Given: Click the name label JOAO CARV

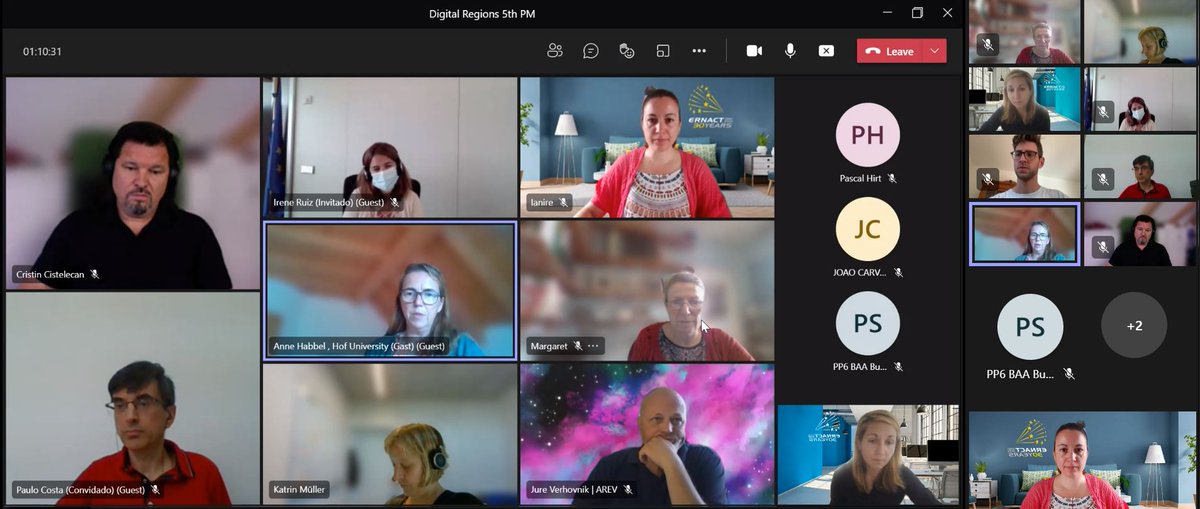Looking at the screenshot, I should [861, 272].
